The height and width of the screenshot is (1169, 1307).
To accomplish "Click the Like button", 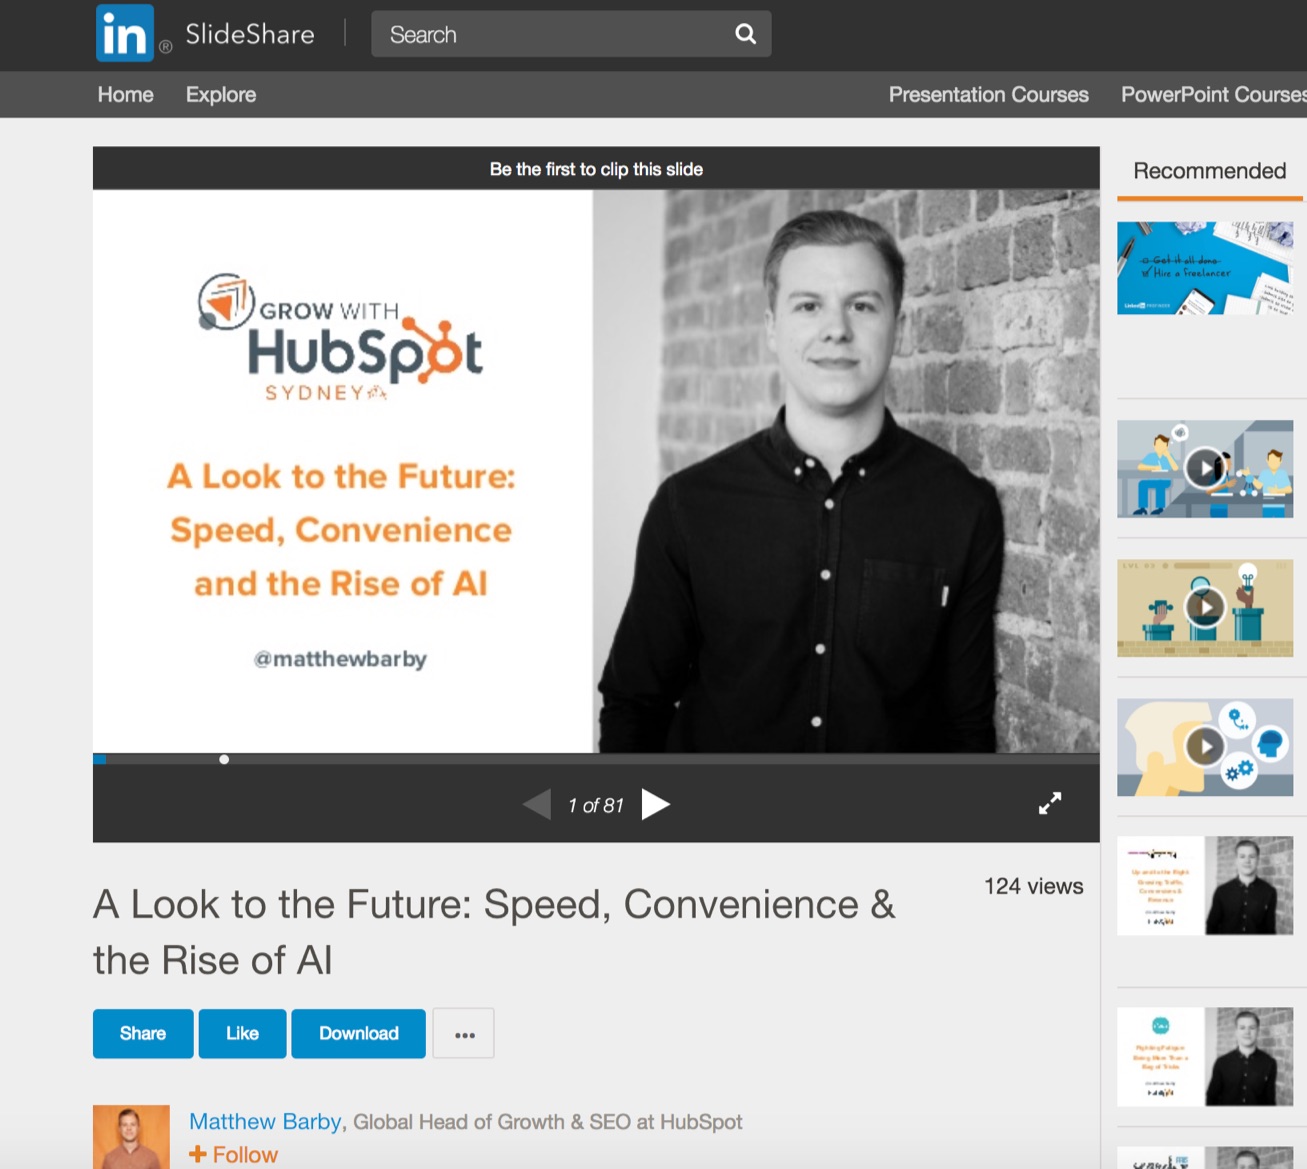I will [x=242, y=1033].
